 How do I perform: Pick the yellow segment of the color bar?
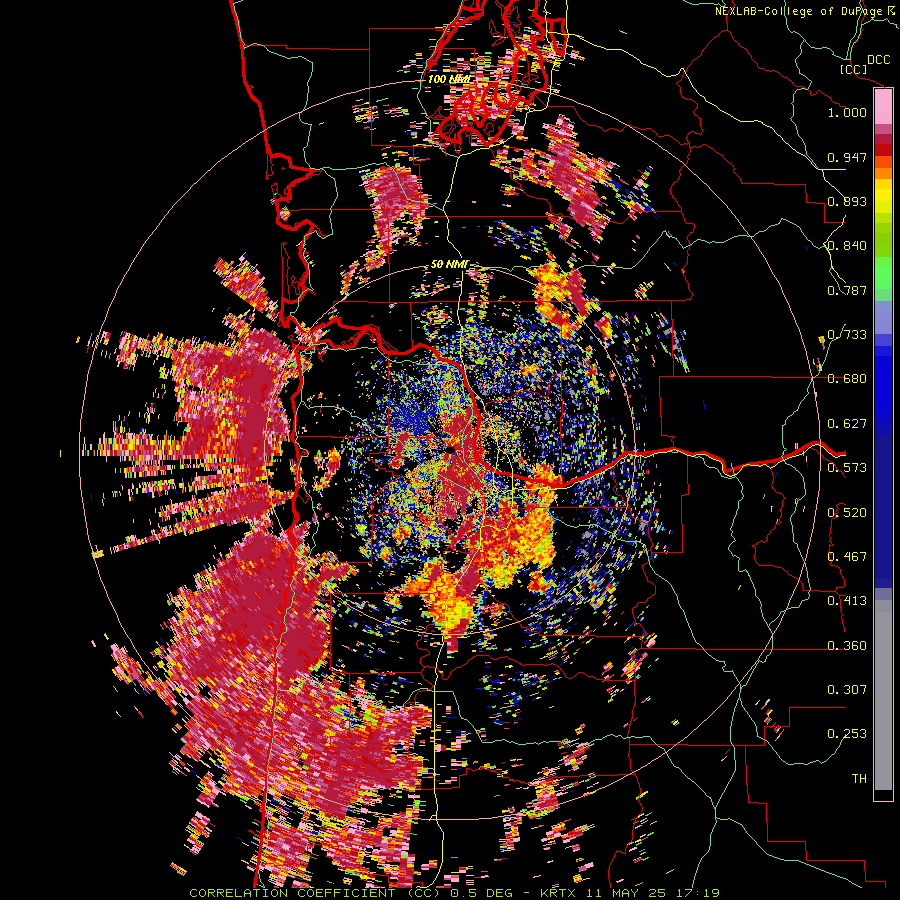coord(883,196)
